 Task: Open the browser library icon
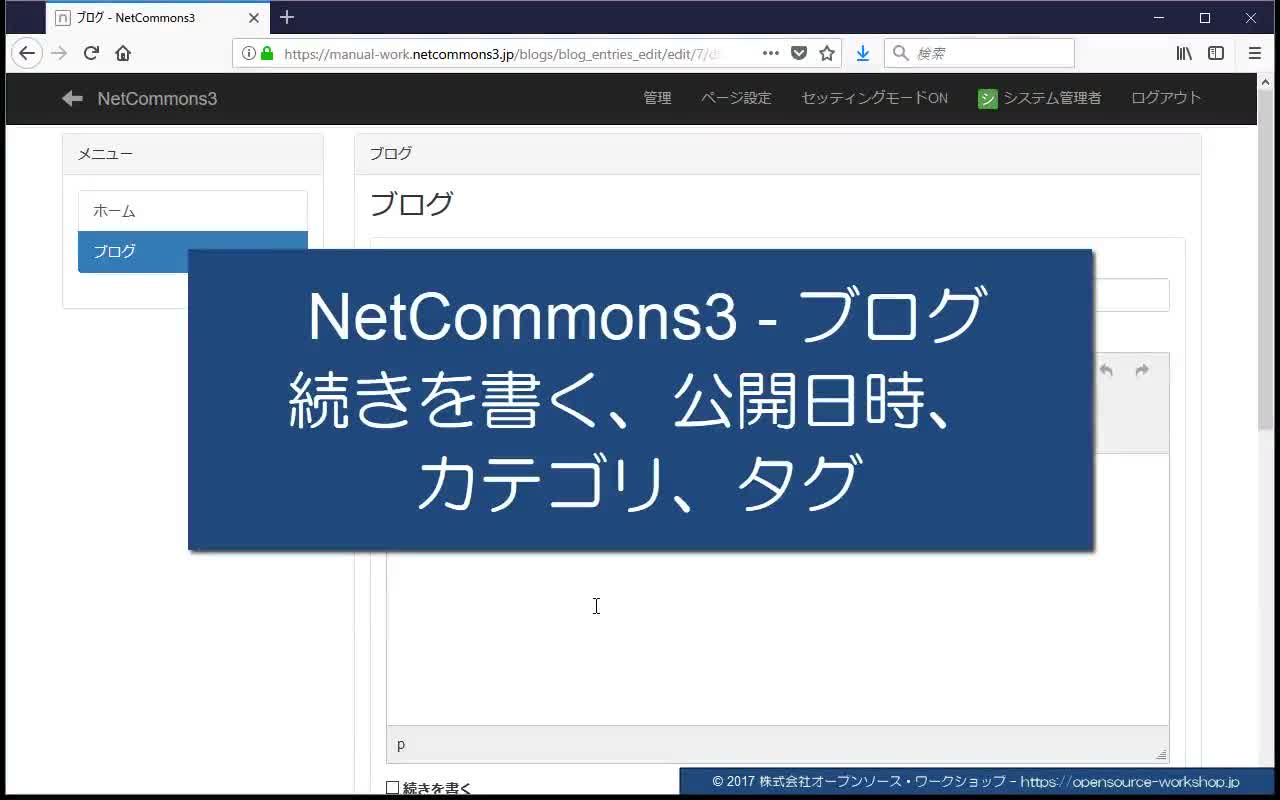tap(1184, 53)
